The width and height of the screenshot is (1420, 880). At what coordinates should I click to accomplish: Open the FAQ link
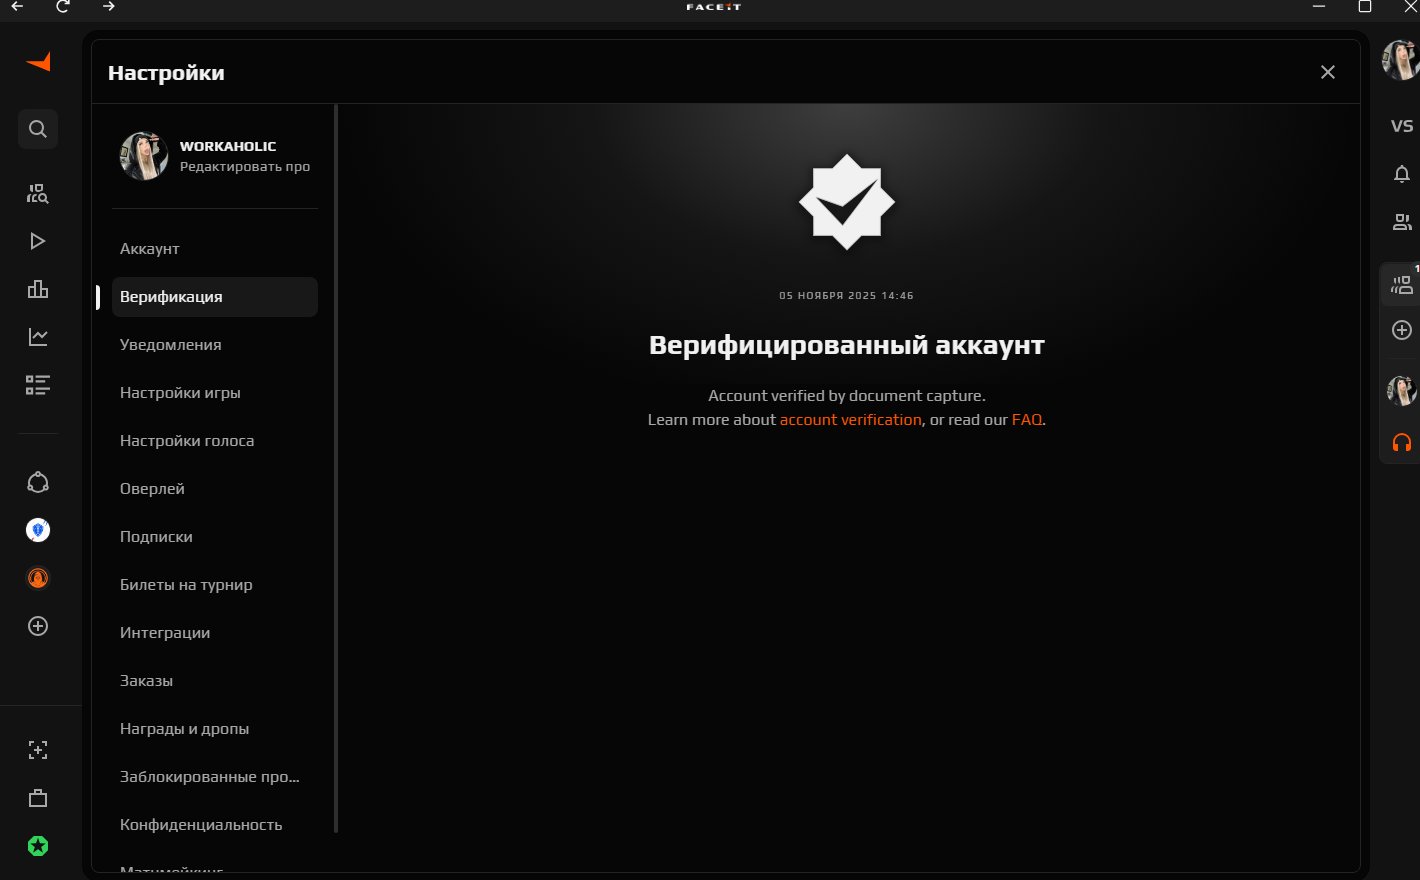coord(1027,420)
